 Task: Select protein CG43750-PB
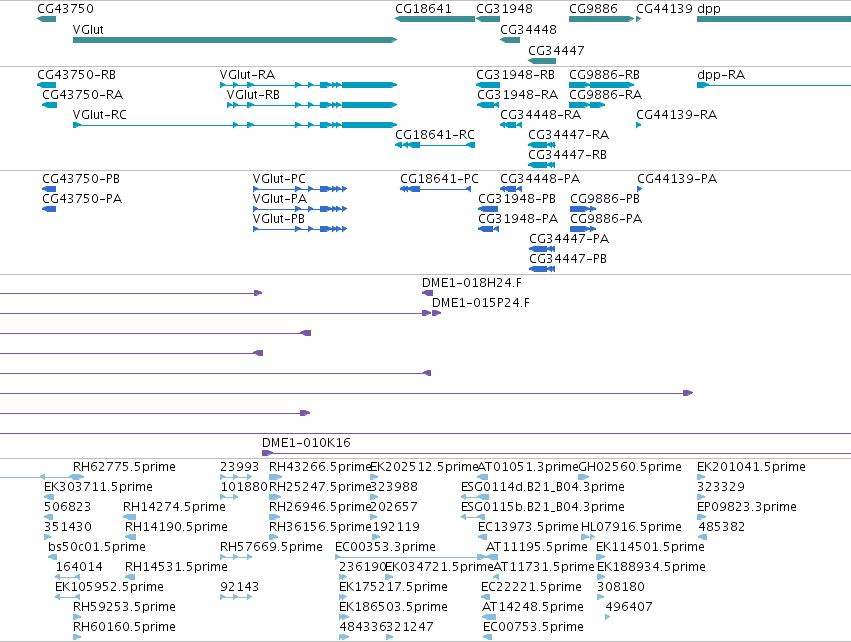point(49,189)
